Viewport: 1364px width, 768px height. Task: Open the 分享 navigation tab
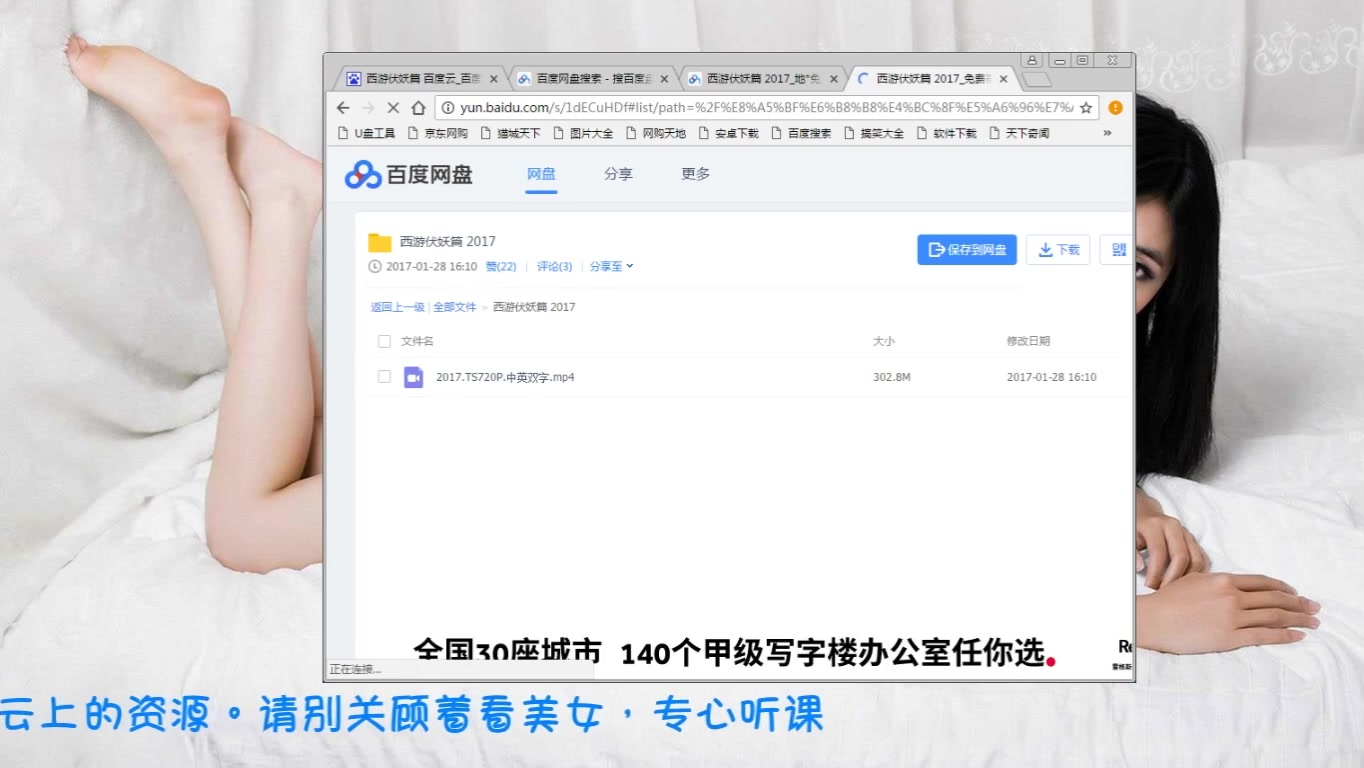tap(618, 174)
